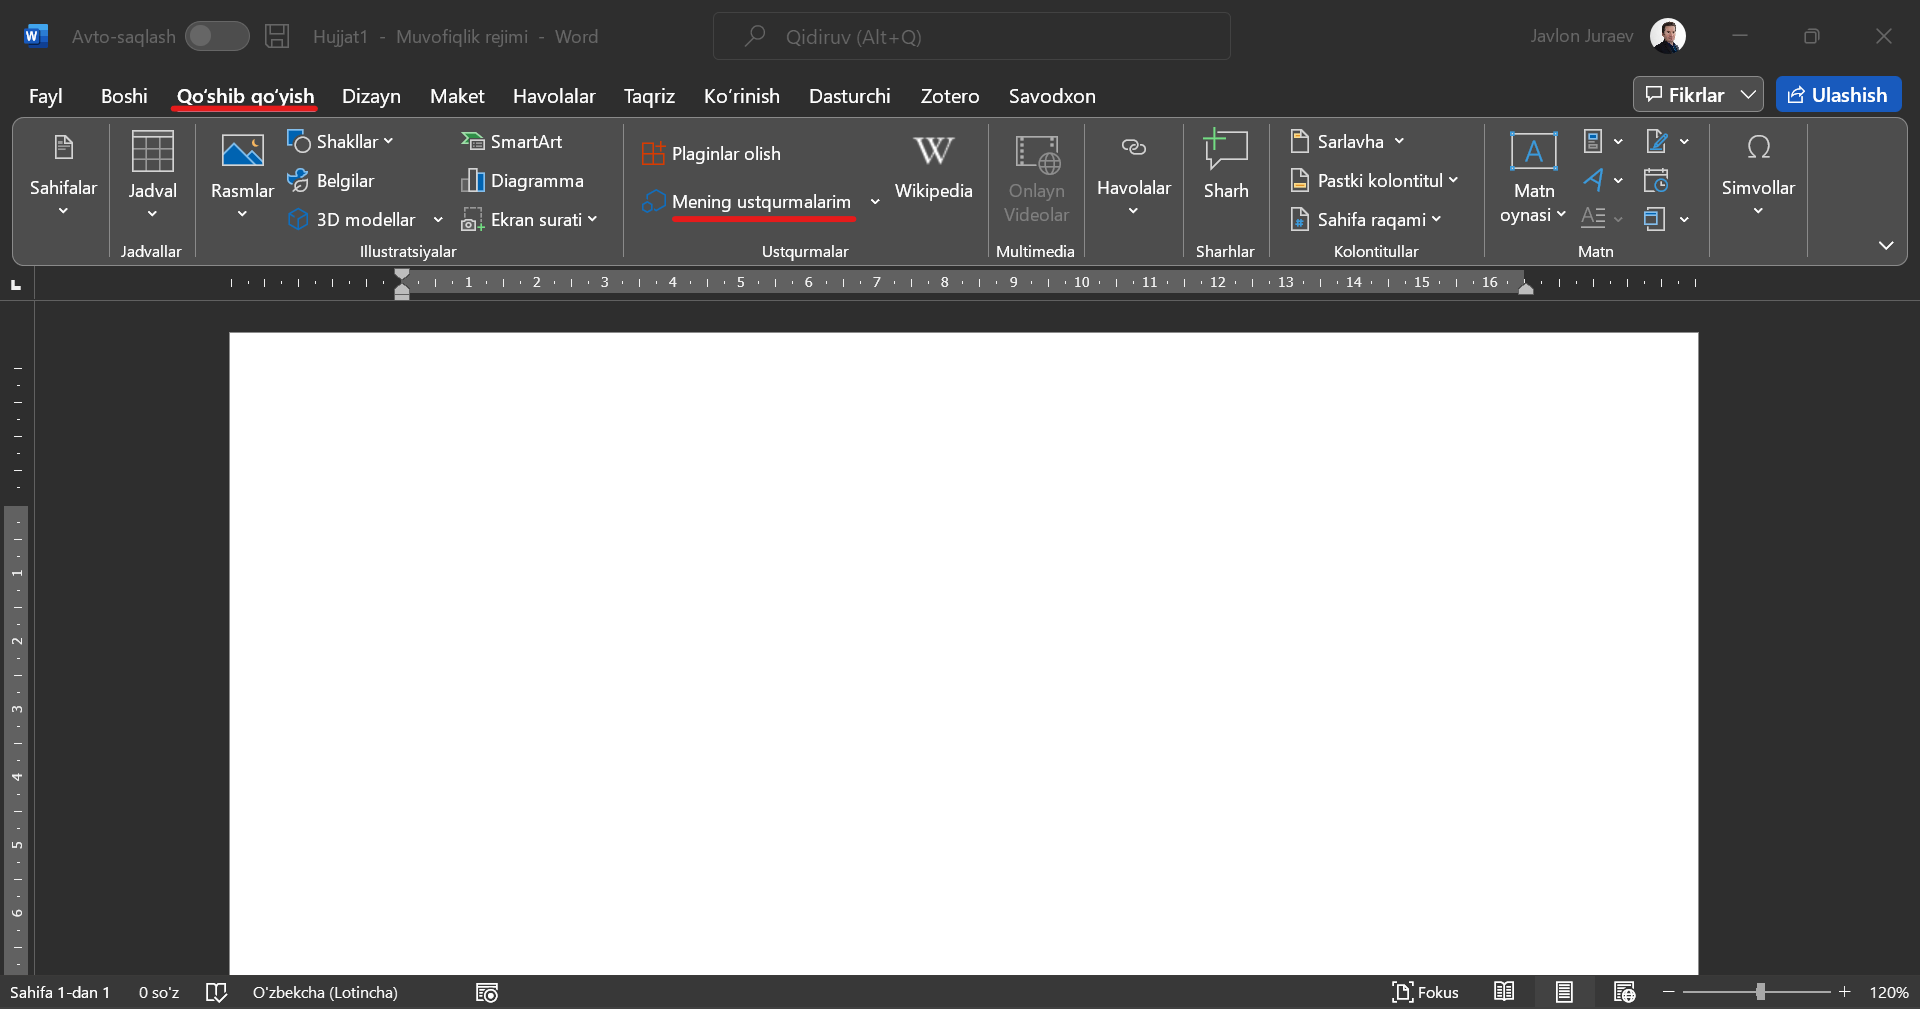Screen dimensions: 1920x1009
Task: Click the Qidiruv search box
Action: tap(971, 37)
